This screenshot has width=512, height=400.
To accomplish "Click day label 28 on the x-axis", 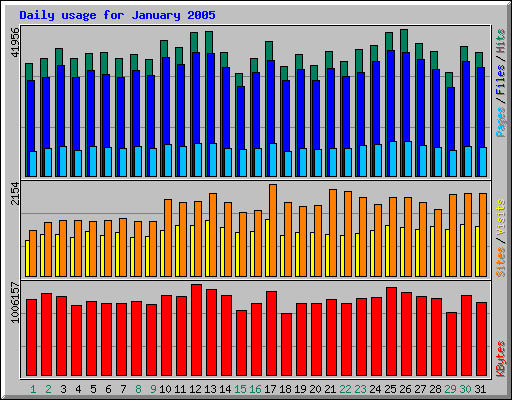I will (x=435, y=389).
